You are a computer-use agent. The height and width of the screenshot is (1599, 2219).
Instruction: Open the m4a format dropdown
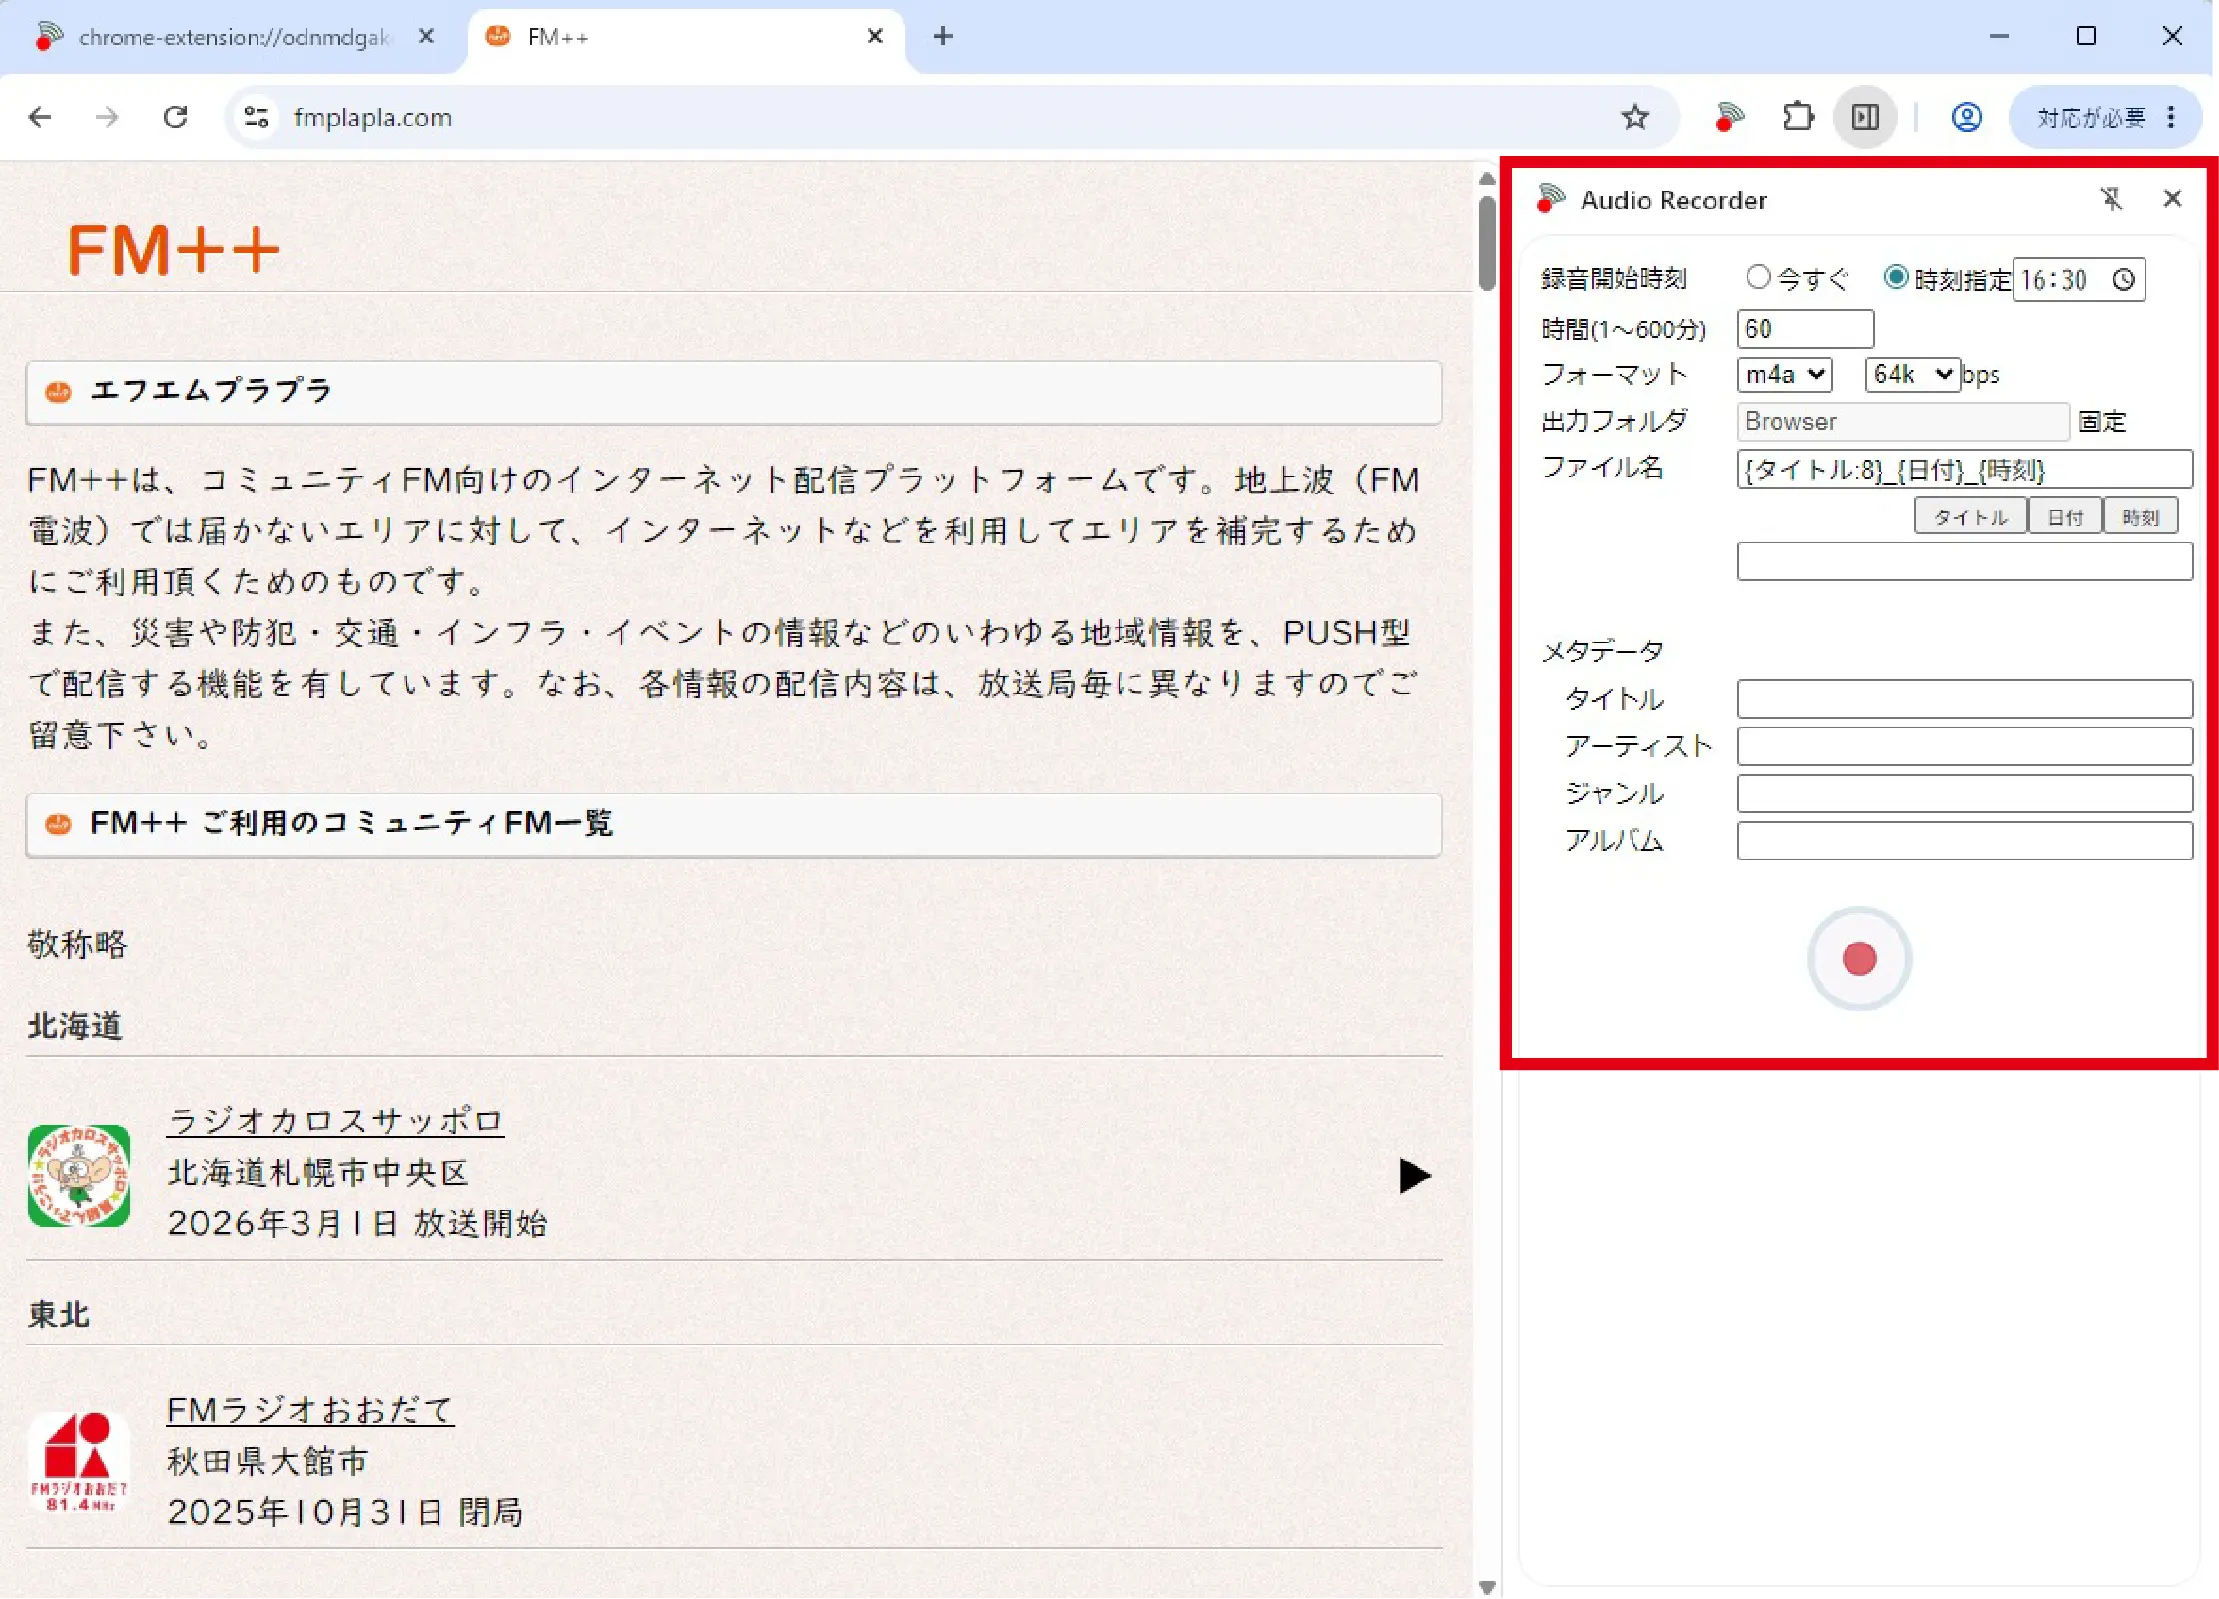pos(1785,375)
